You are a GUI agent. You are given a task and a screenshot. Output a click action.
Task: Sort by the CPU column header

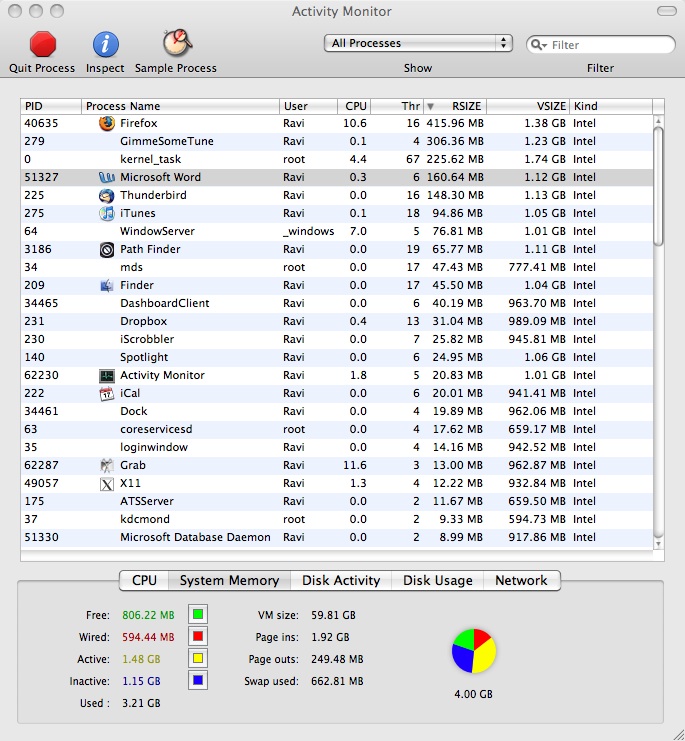pos(354,106)
